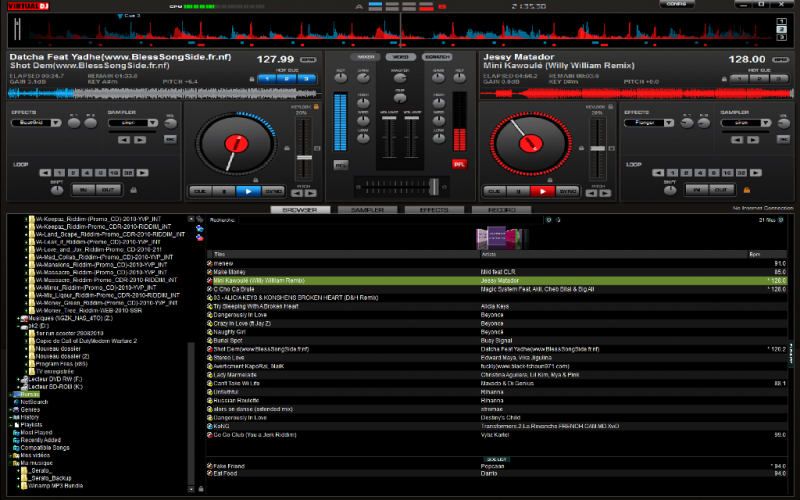Viewport: 800px width, 500px height.
Task: Disable the red PFL on right channel
Action: [x=459, y=164]
